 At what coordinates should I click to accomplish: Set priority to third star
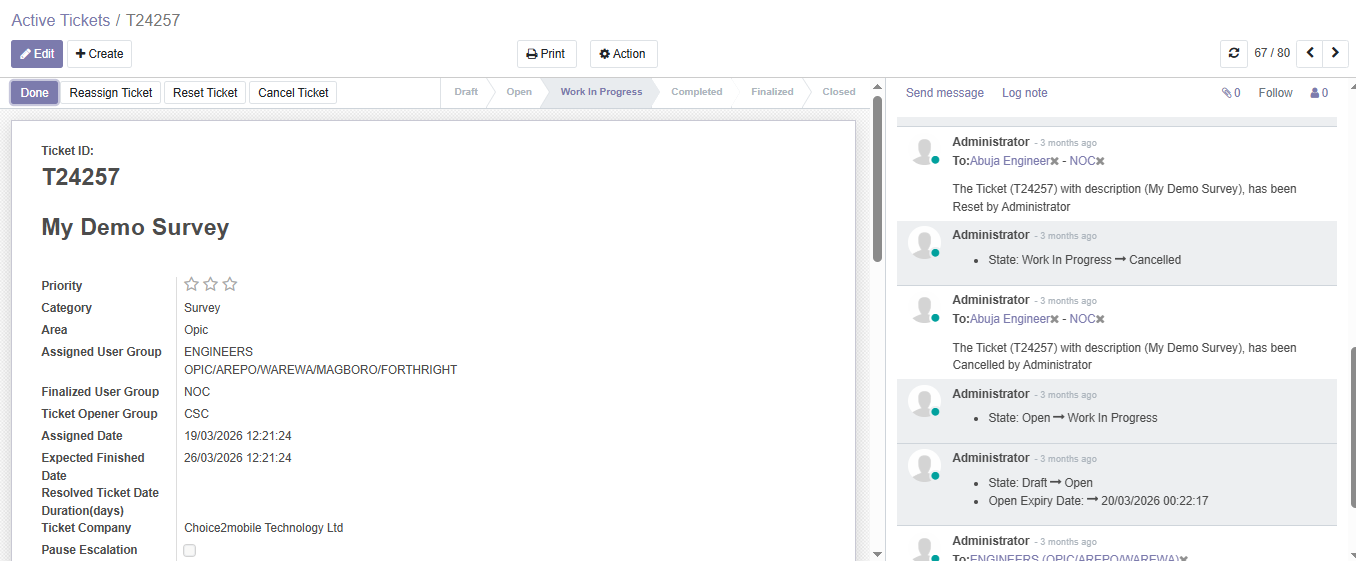pos(230,285)
